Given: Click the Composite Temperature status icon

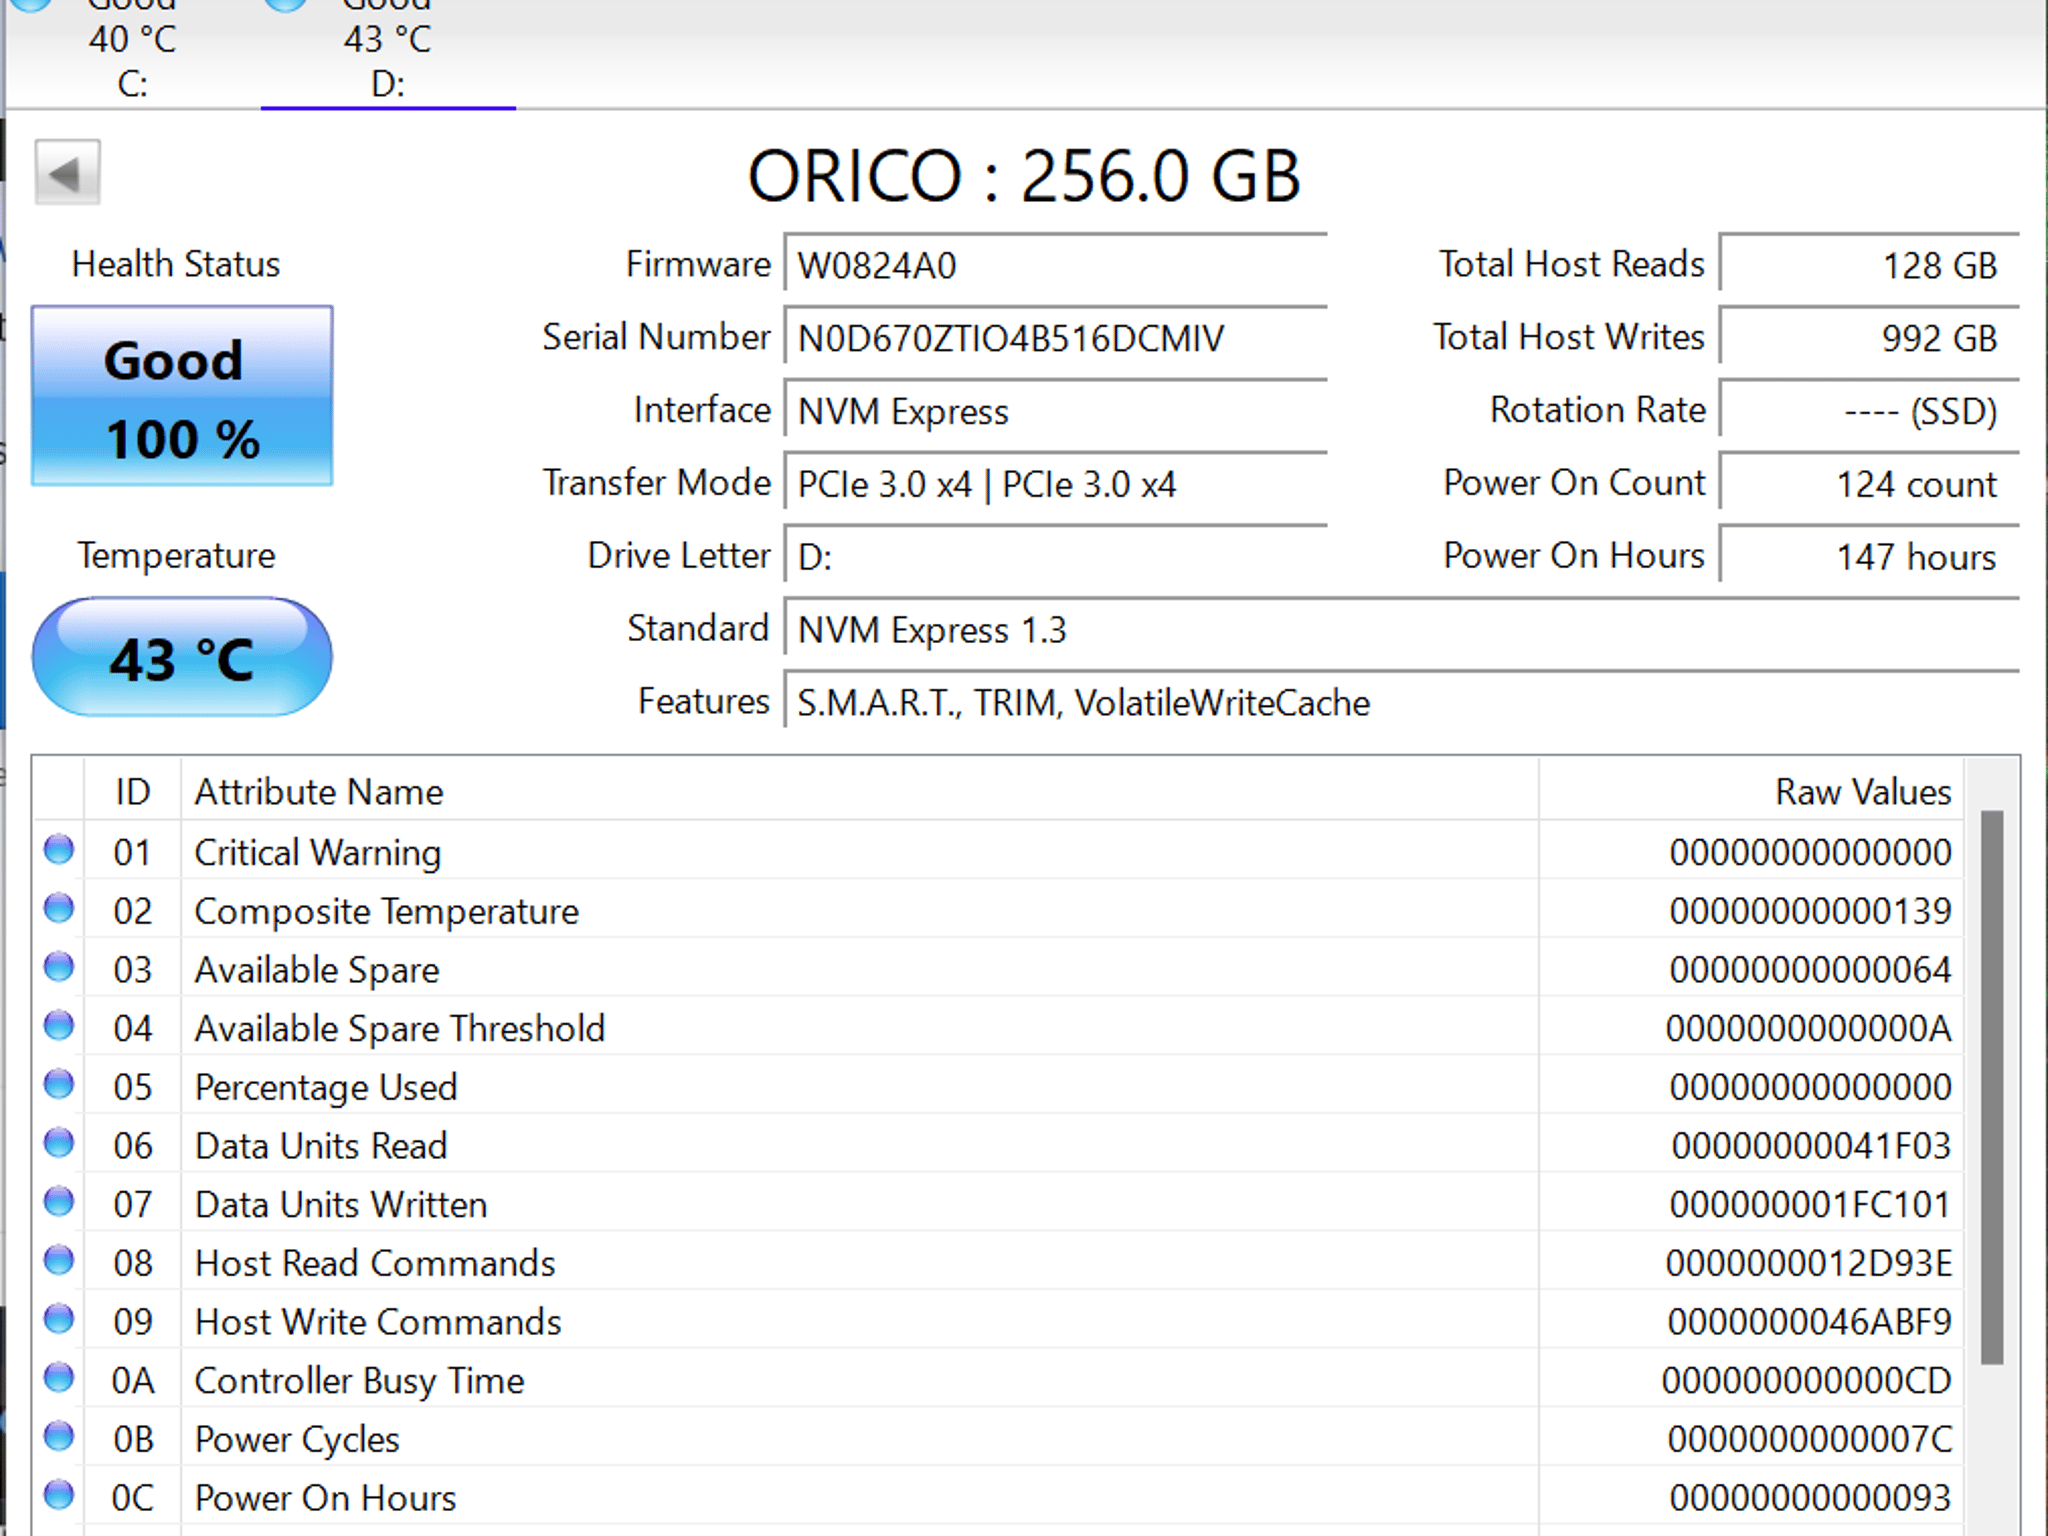Looking at the screenshot, I should (x=59, y=909).
